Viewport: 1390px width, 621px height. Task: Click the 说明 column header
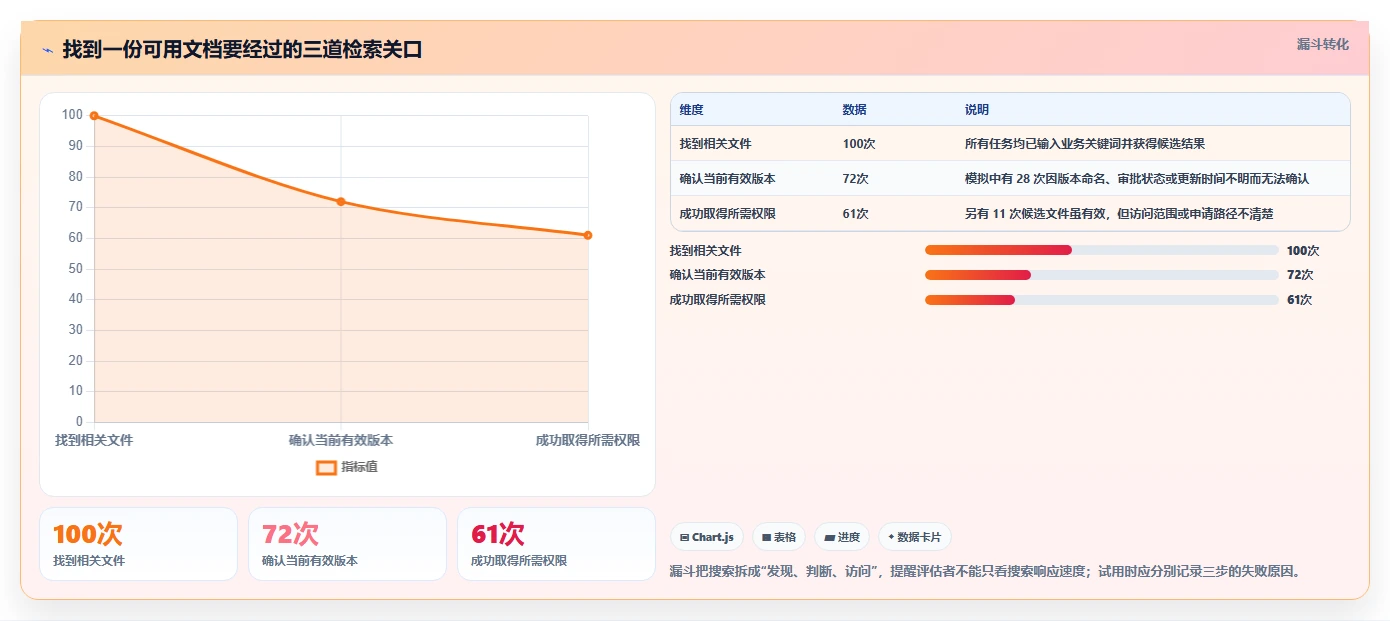[x=977, y=110]
